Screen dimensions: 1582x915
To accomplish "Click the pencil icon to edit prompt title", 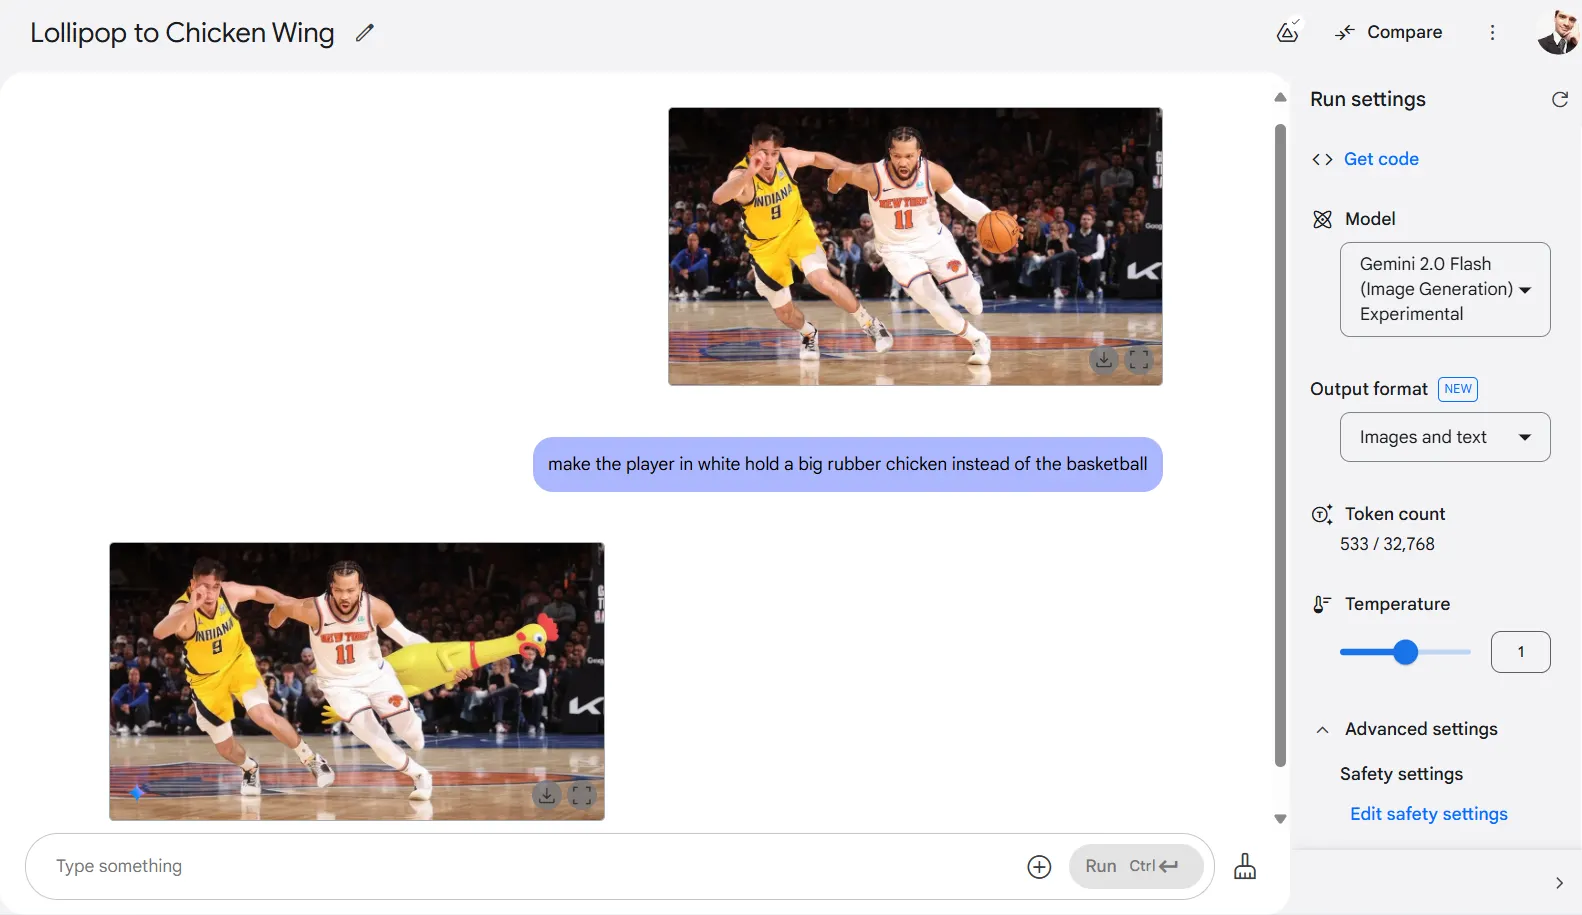I will coord(365,33).
